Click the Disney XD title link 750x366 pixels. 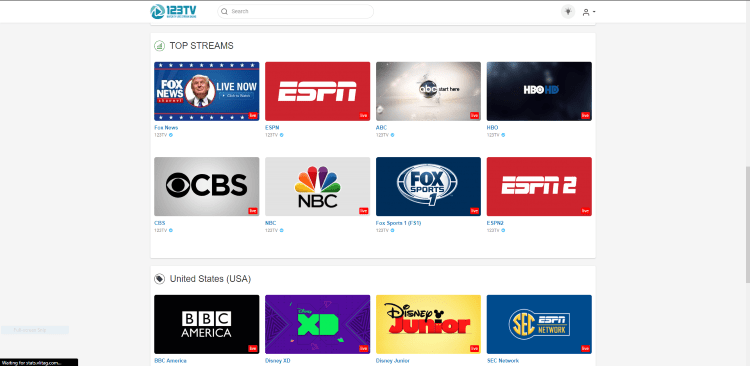pos(277,361)
